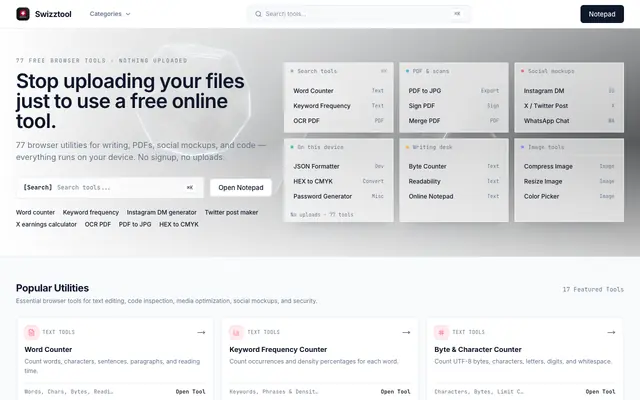Open the Swizztool home link
Screen dimensions: 640x400
coord(44,14)
